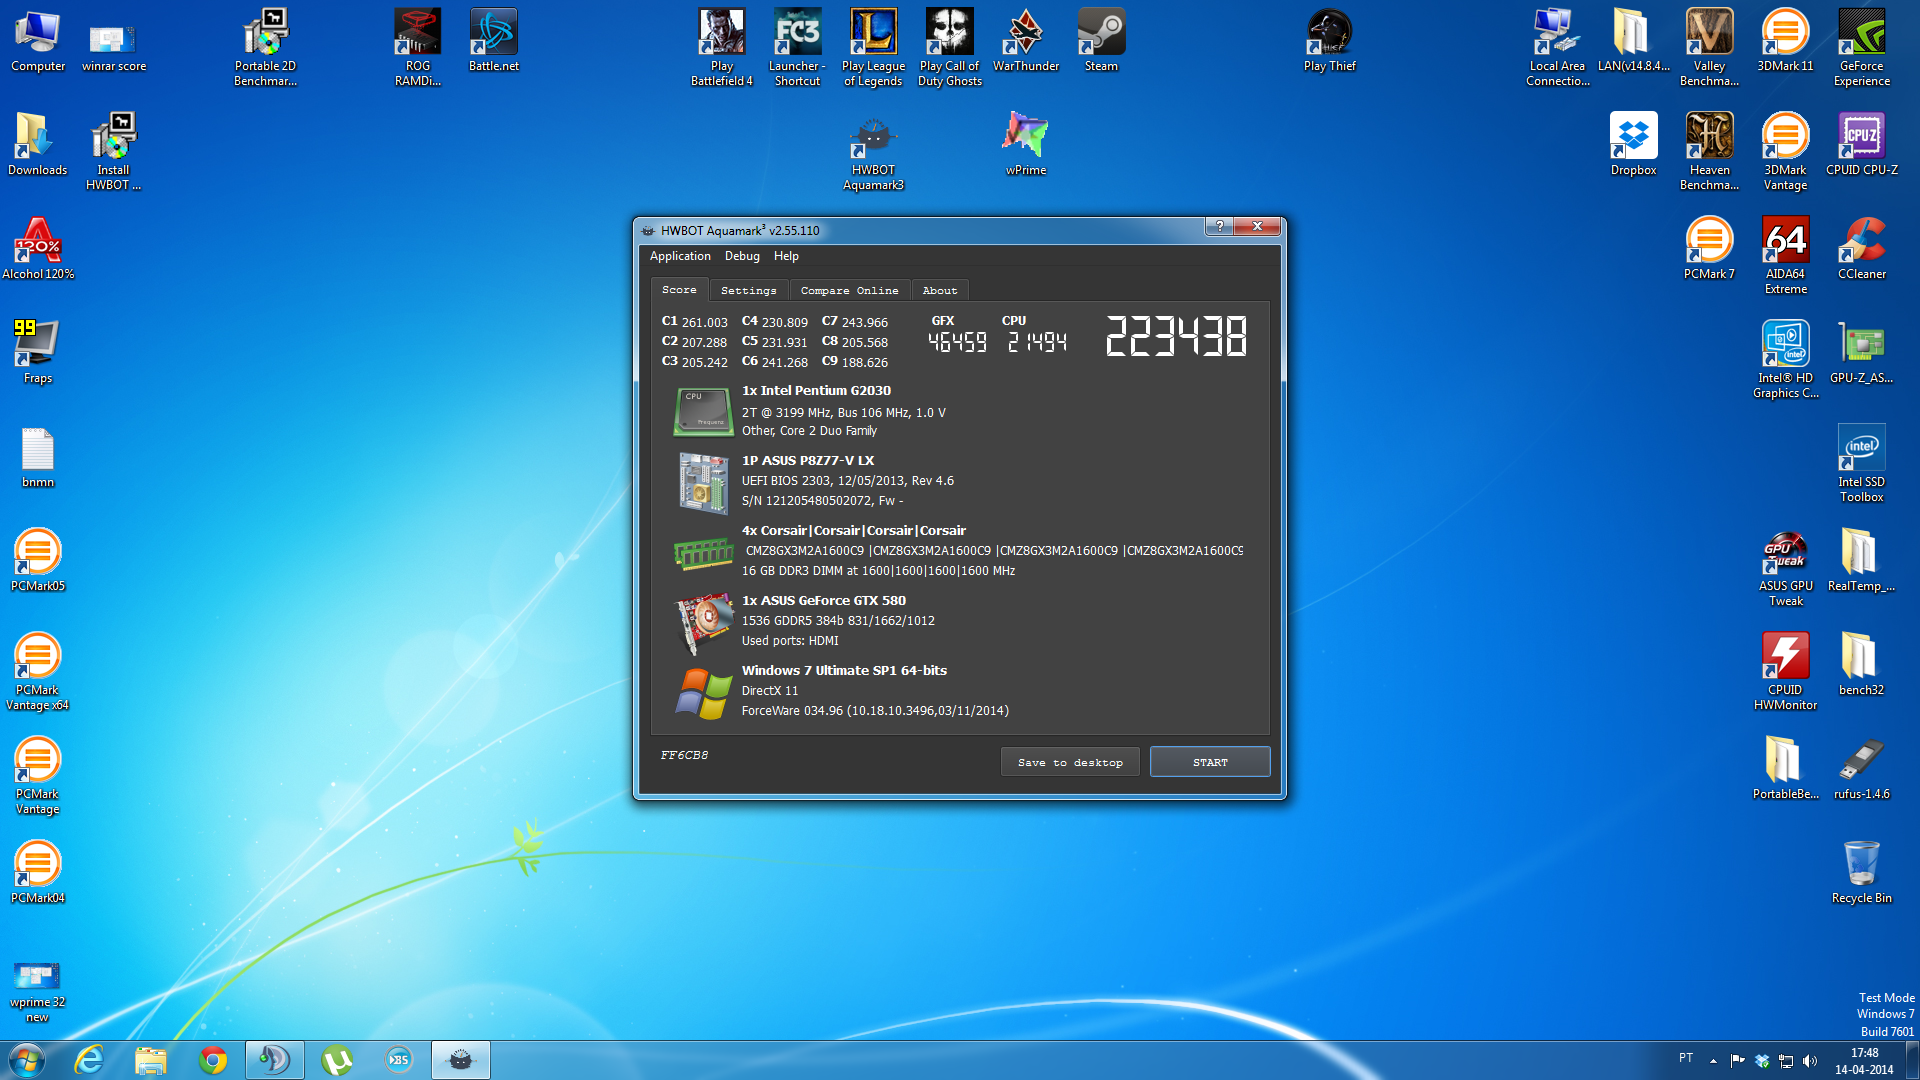Click the ASUS GeForce GTX 580 heading
This screenshot has height=1080, width=1920.
(824, 601)
